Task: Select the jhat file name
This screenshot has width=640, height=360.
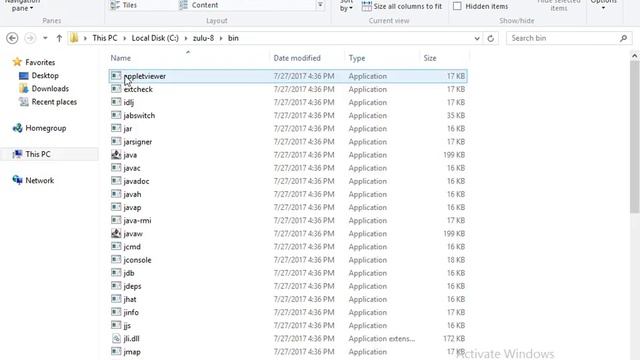Action: pyautogui.click(x=130, y=299)
